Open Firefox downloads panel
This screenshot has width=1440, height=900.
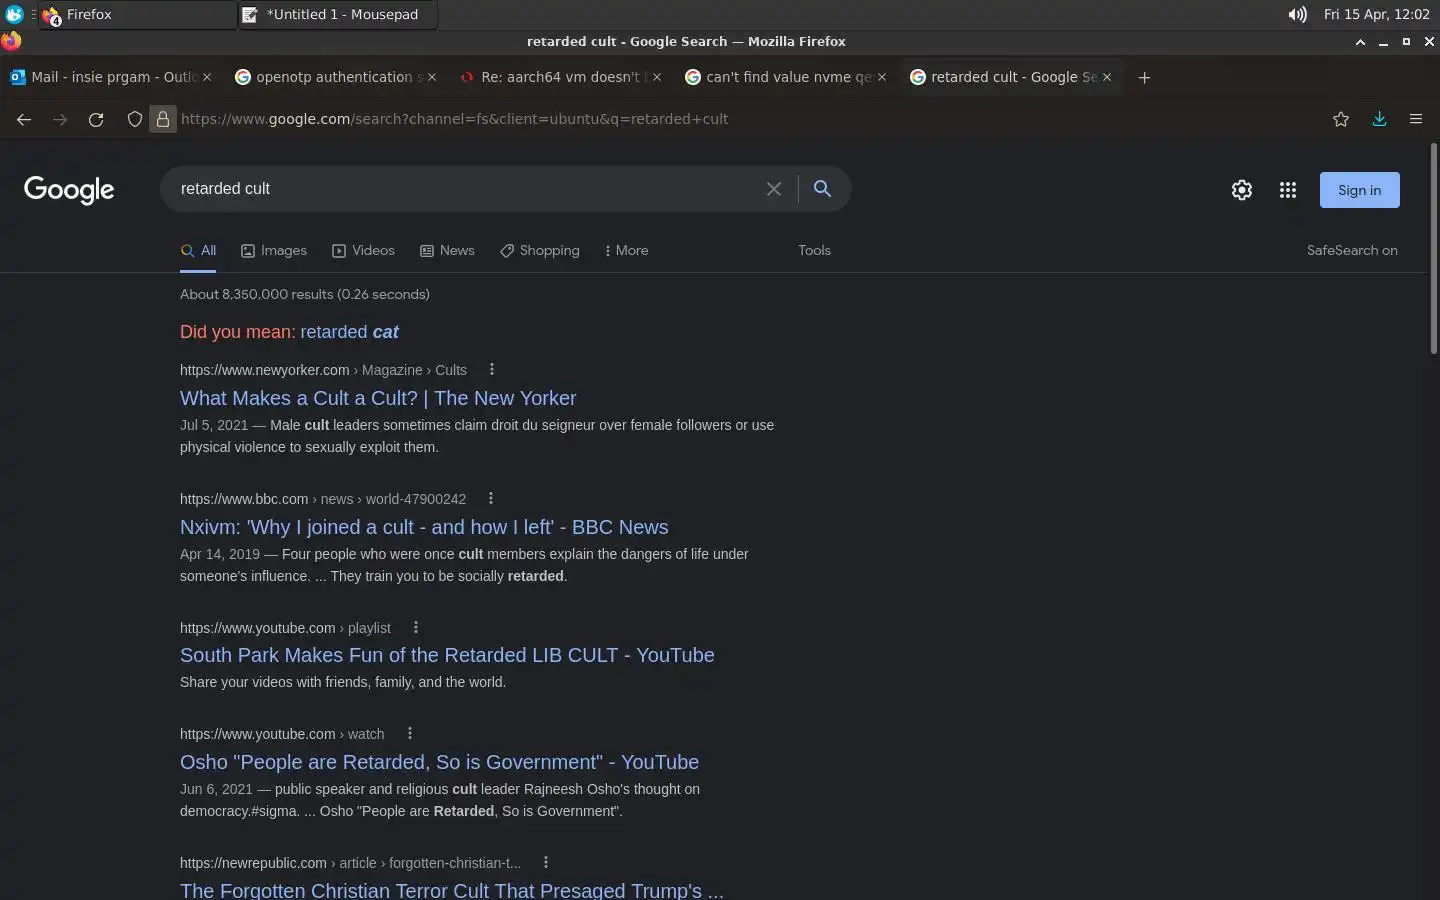[1379, 119]
